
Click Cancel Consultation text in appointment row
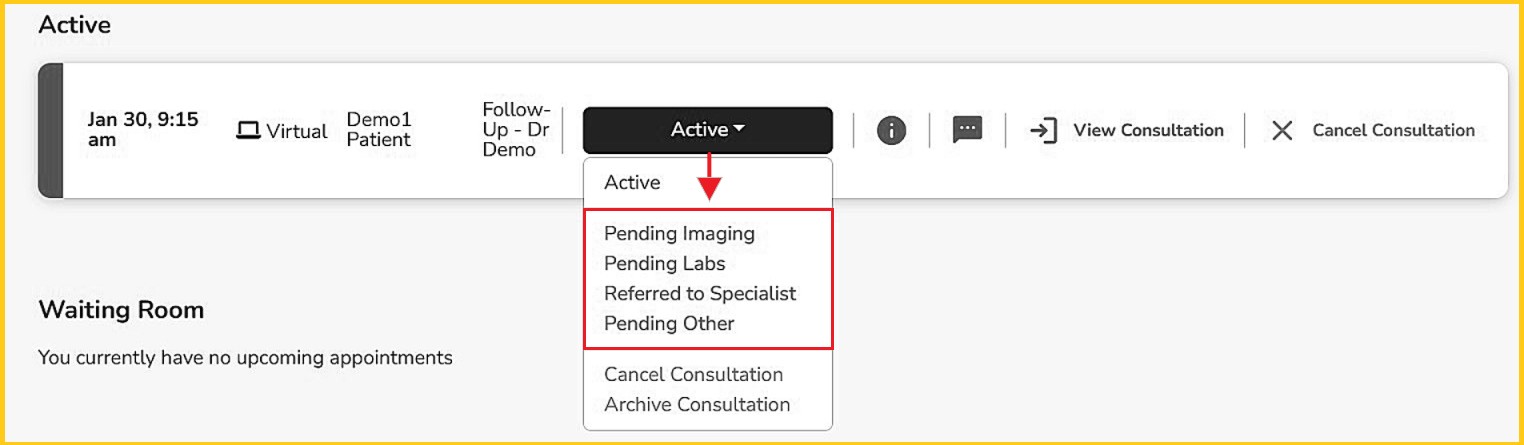pos(1393,130)
